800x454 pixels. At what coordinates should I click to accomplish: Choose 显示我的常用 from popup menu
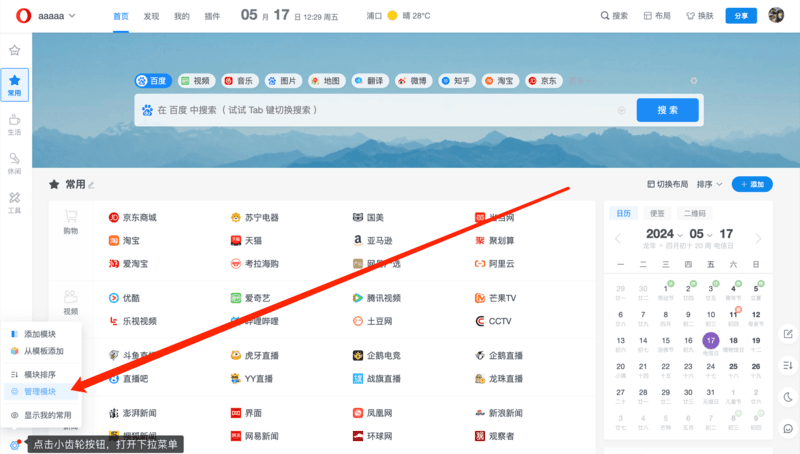coord(41,415)
